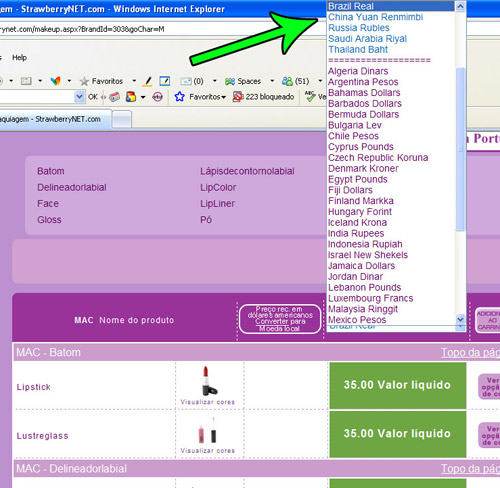Click the MSN butterfly toolbar icon
500x488 pixels.
[x=55, y=81]
